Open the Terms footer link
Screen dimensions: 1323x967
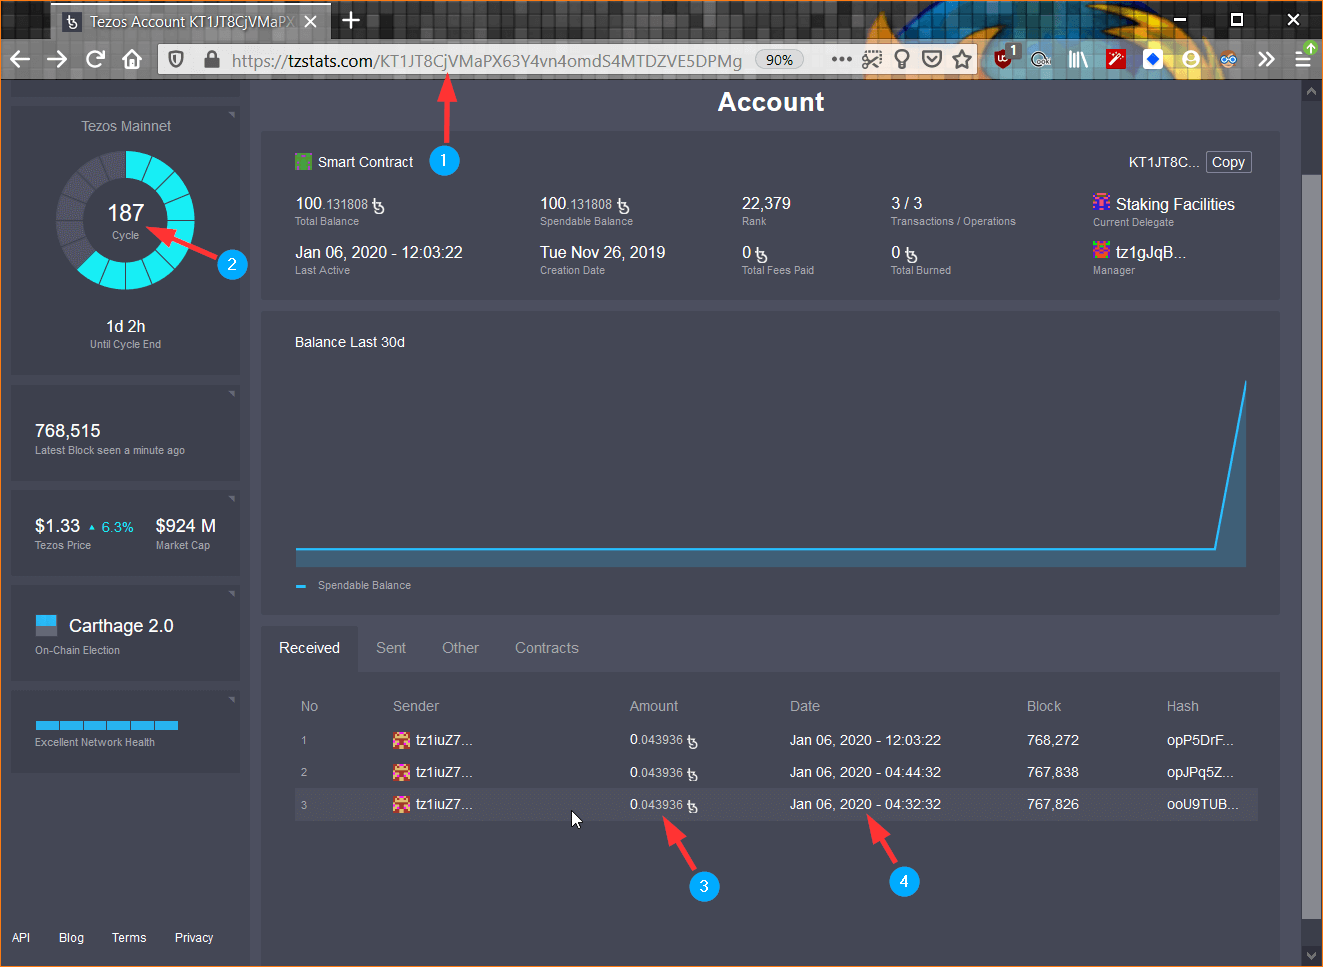coord(129,938)
